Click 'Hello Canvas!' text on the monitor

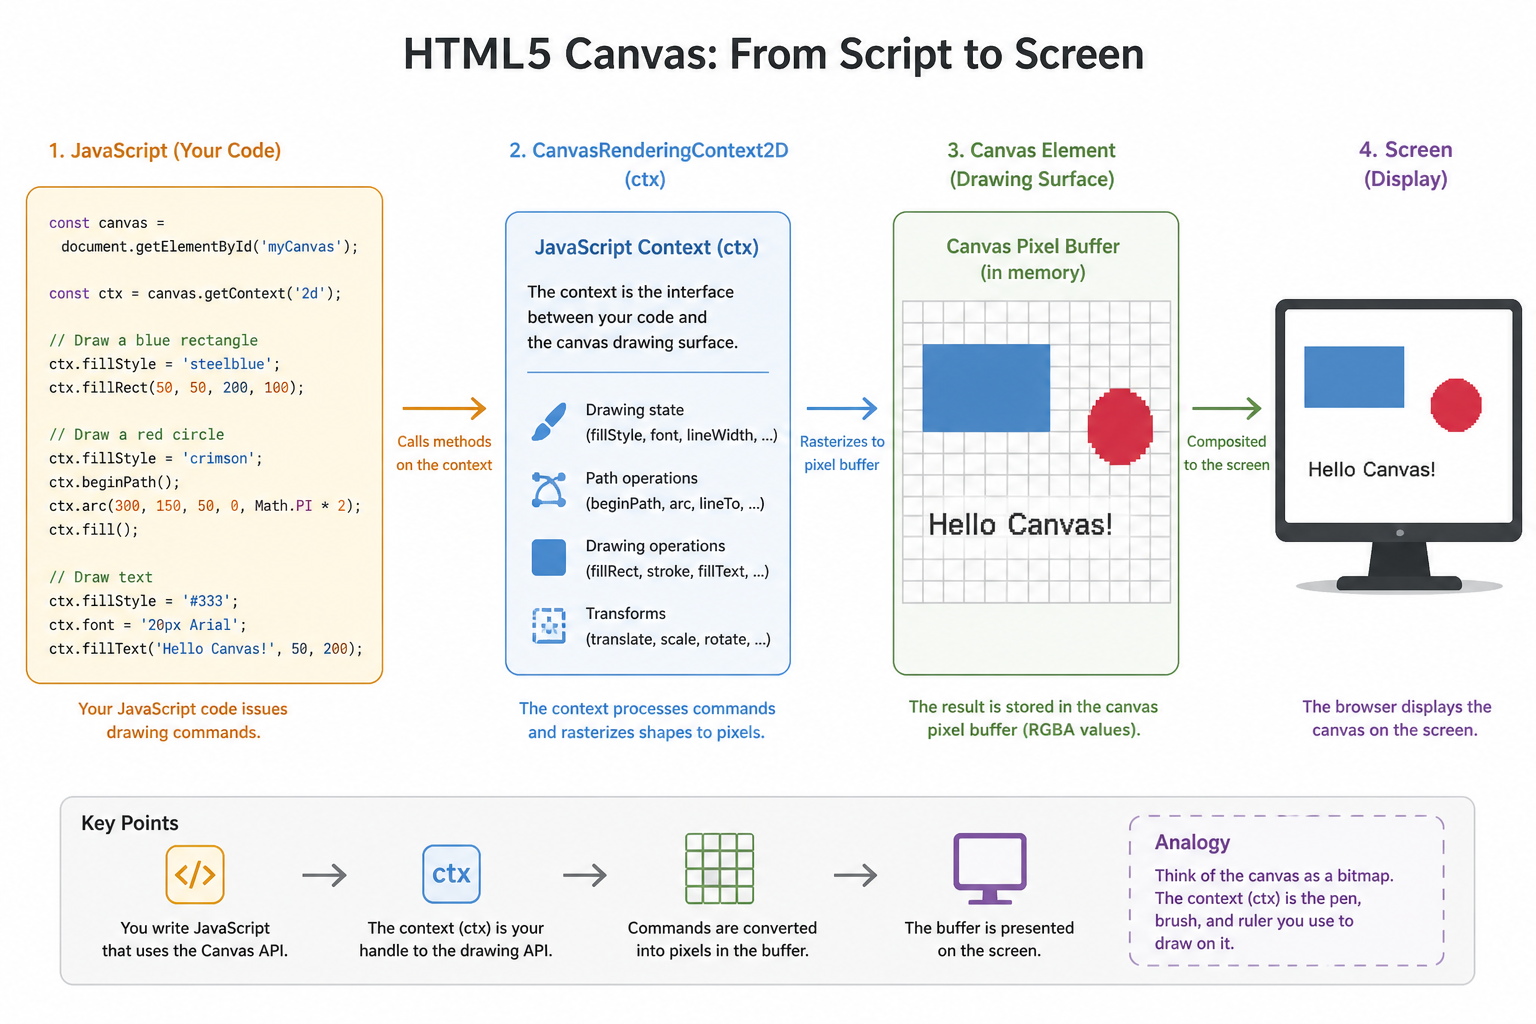(1372, 470)
